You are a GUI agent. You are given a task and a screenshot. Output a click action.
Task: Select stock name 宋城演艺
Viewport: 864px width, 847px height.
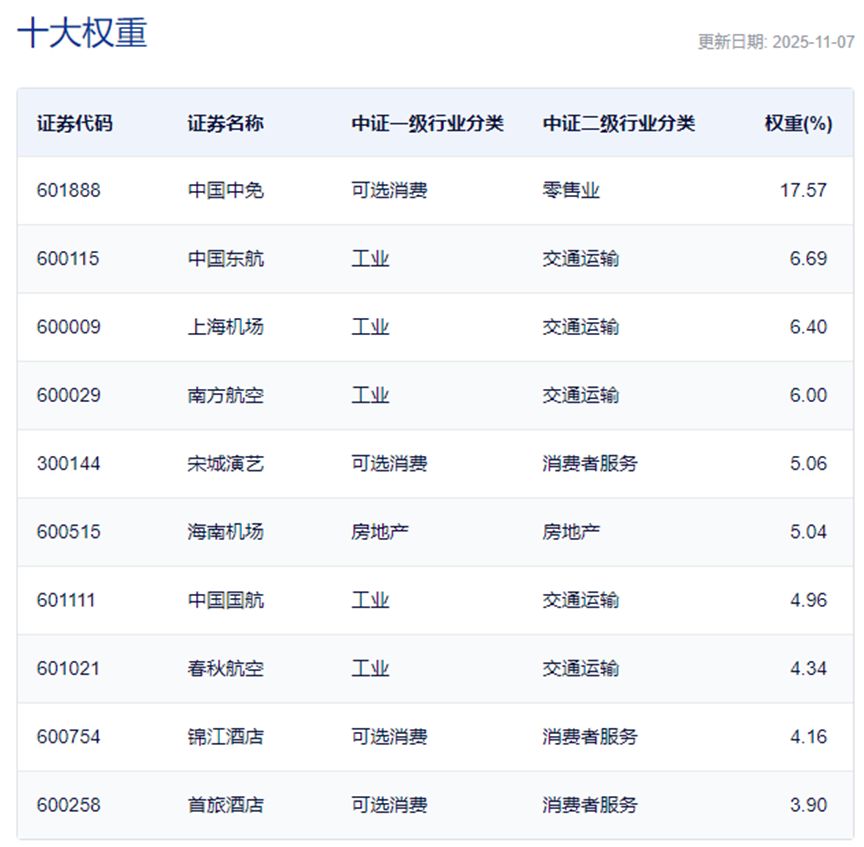pos(226,463)
